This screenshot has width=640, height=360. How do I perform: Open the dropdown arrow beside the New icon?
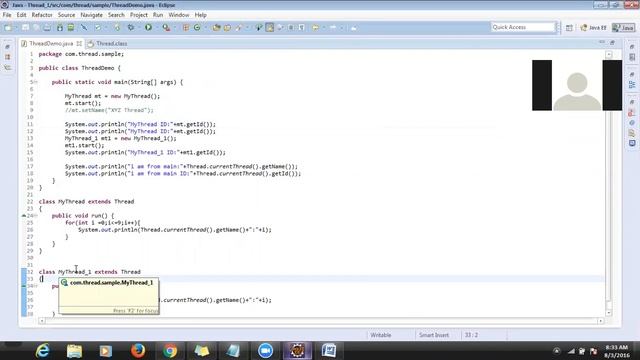tap(16, 28)
